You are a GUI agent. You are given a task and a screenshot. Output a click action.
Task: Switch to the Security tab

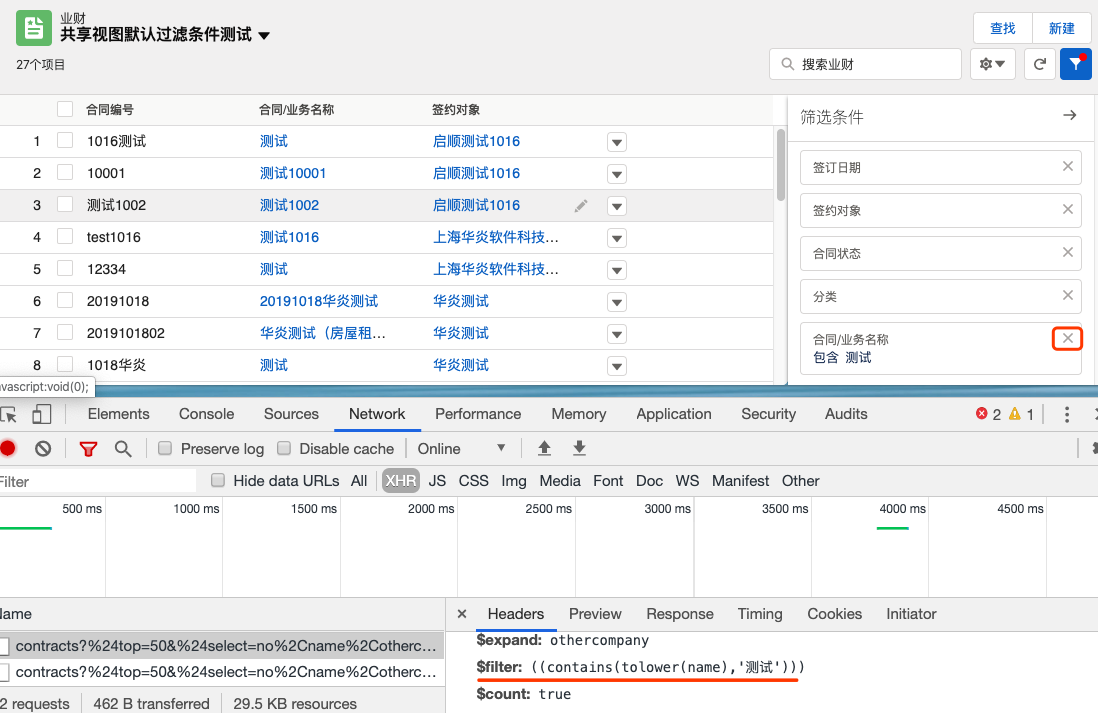coord(768,414)
